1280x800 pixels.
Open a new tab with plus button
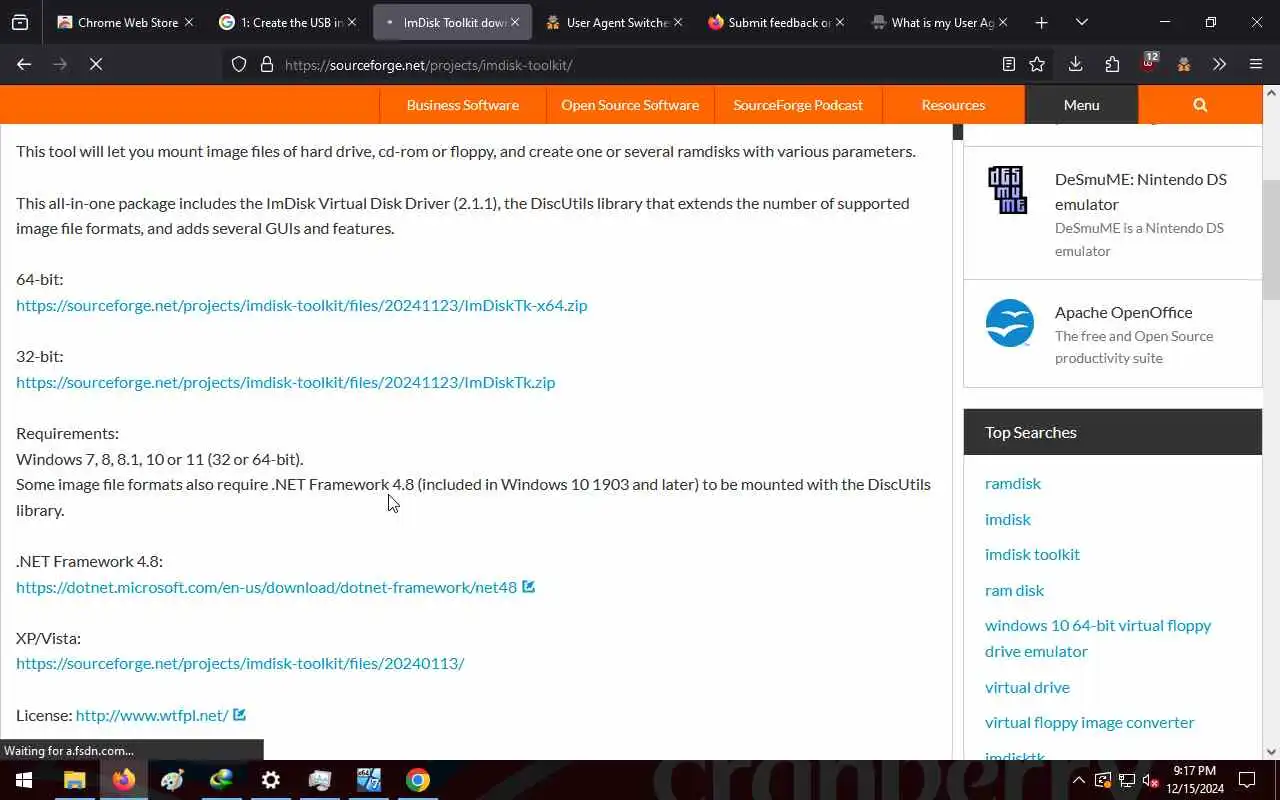[x=1041, y=22]
